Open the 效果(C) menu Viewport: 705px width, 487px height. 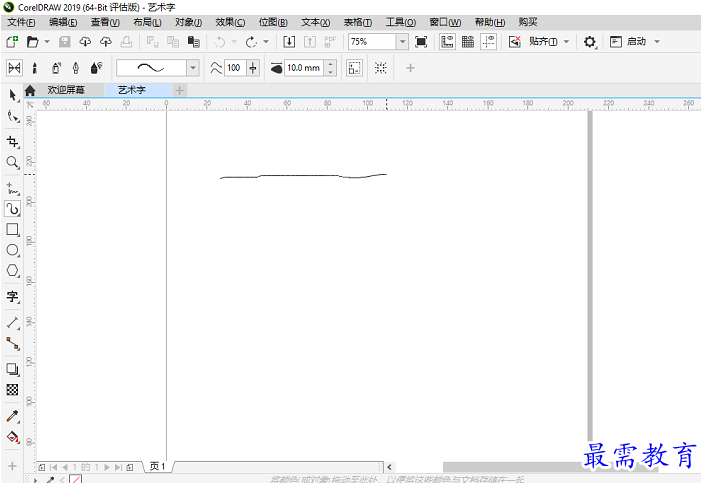pos(230,22)
